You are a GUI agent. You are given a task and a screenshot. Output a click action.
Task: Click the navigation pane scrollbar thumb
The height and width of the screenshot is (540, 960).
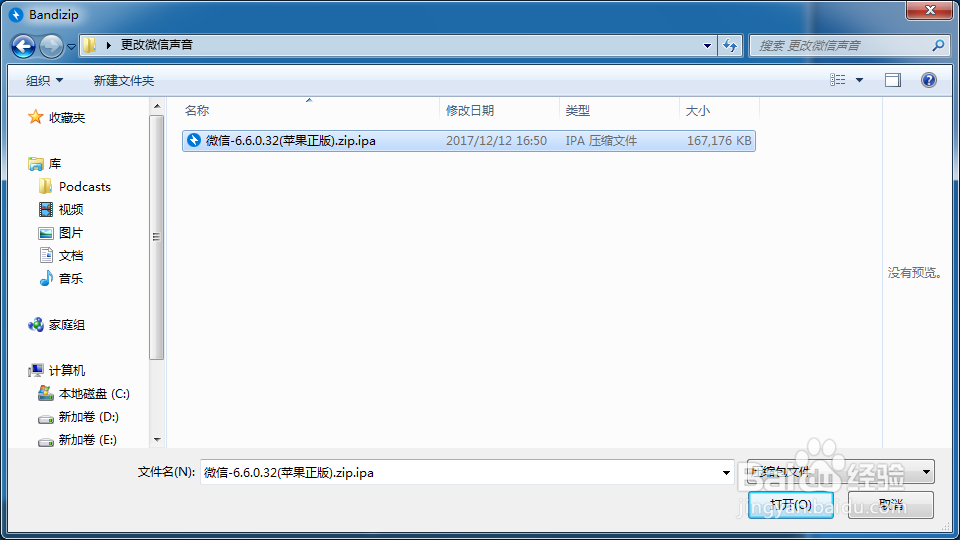(x=157, y=237)
